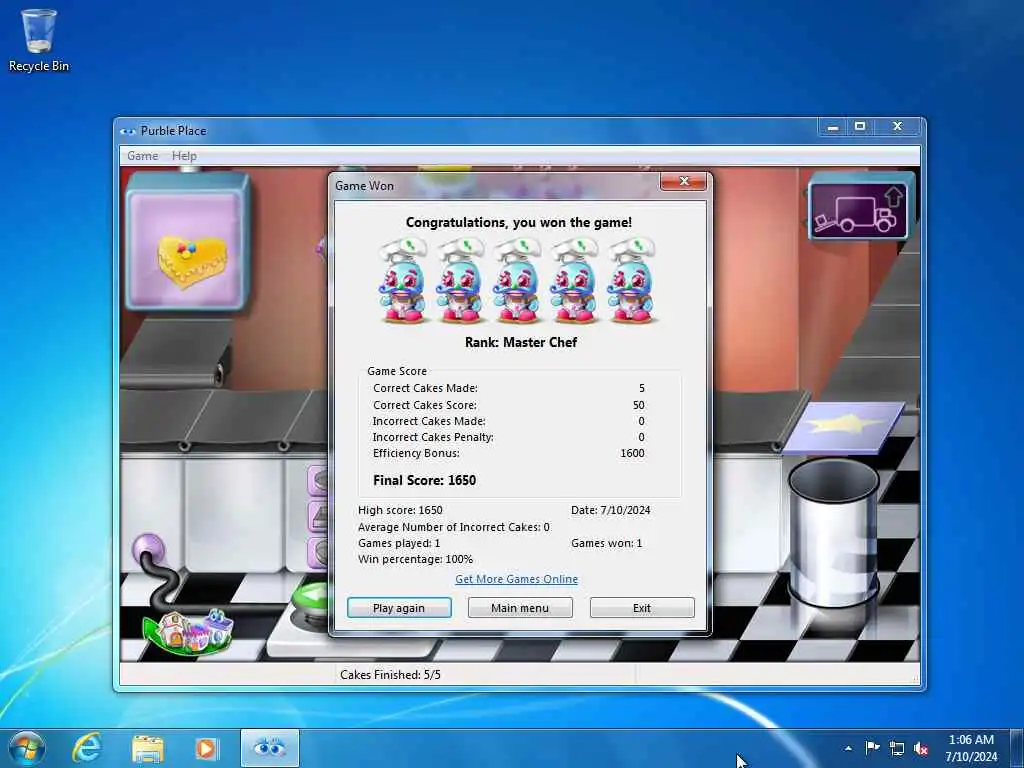1024x768 pixels.
Task: Go to Main menu from dialog
Action: 520,607
